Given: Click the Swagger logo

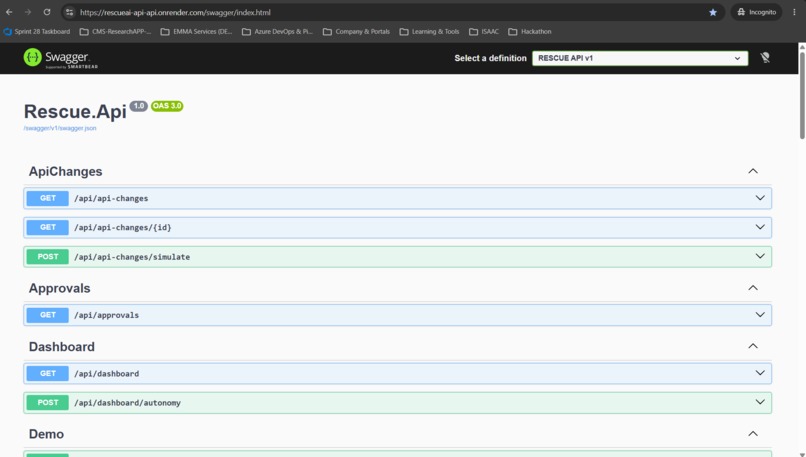Looking at the screenshot, I should [x=61, y=58].
